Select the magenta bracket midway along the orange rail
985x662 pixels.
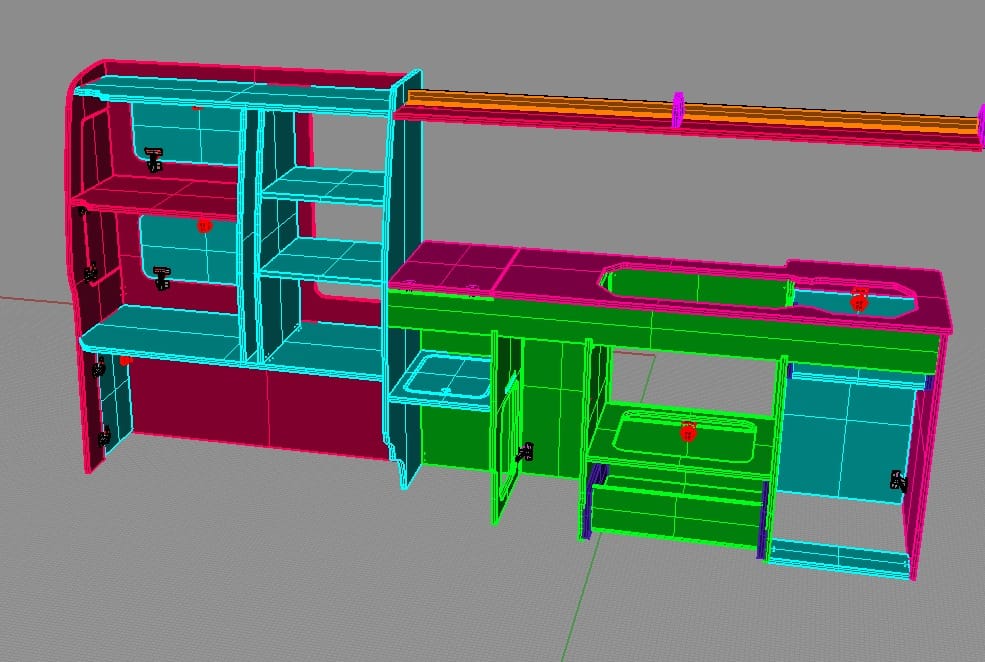(x=678, y=109)
